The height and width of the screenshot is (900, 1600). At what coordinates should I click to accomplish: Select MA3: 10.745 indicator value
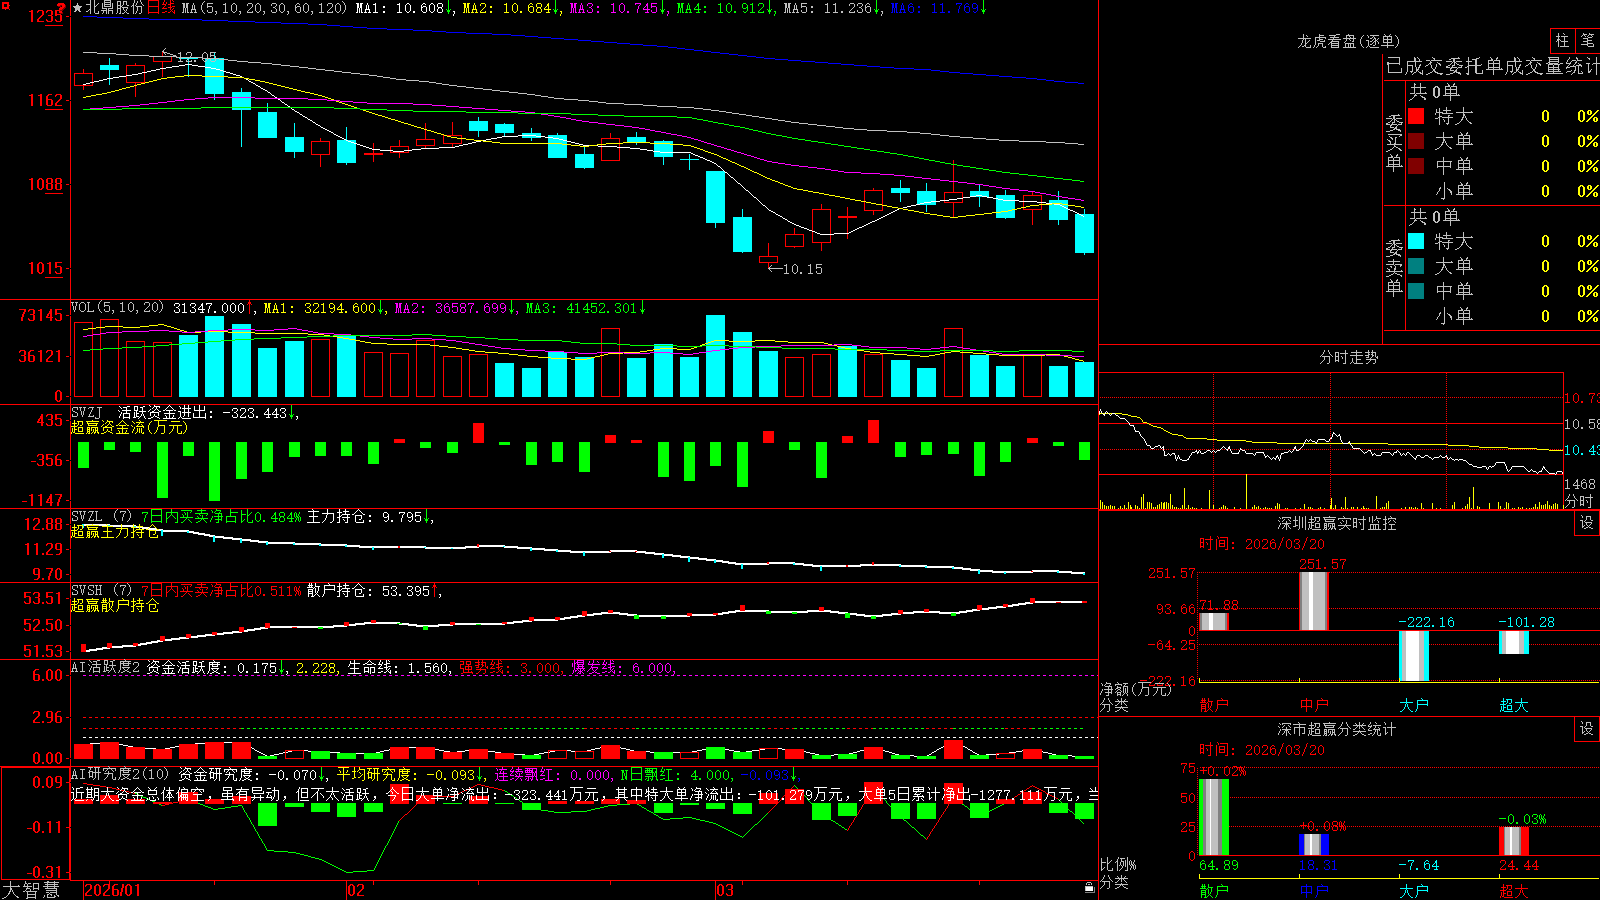[619, 8]
